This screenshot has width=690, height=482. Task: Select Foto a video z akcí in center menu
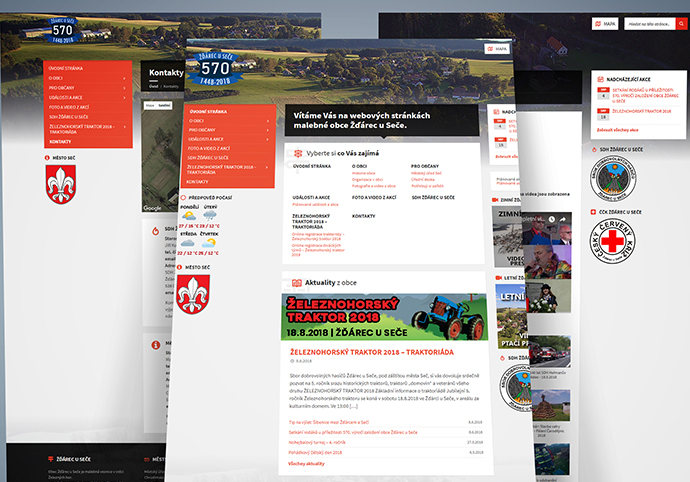tap(209, 148)
